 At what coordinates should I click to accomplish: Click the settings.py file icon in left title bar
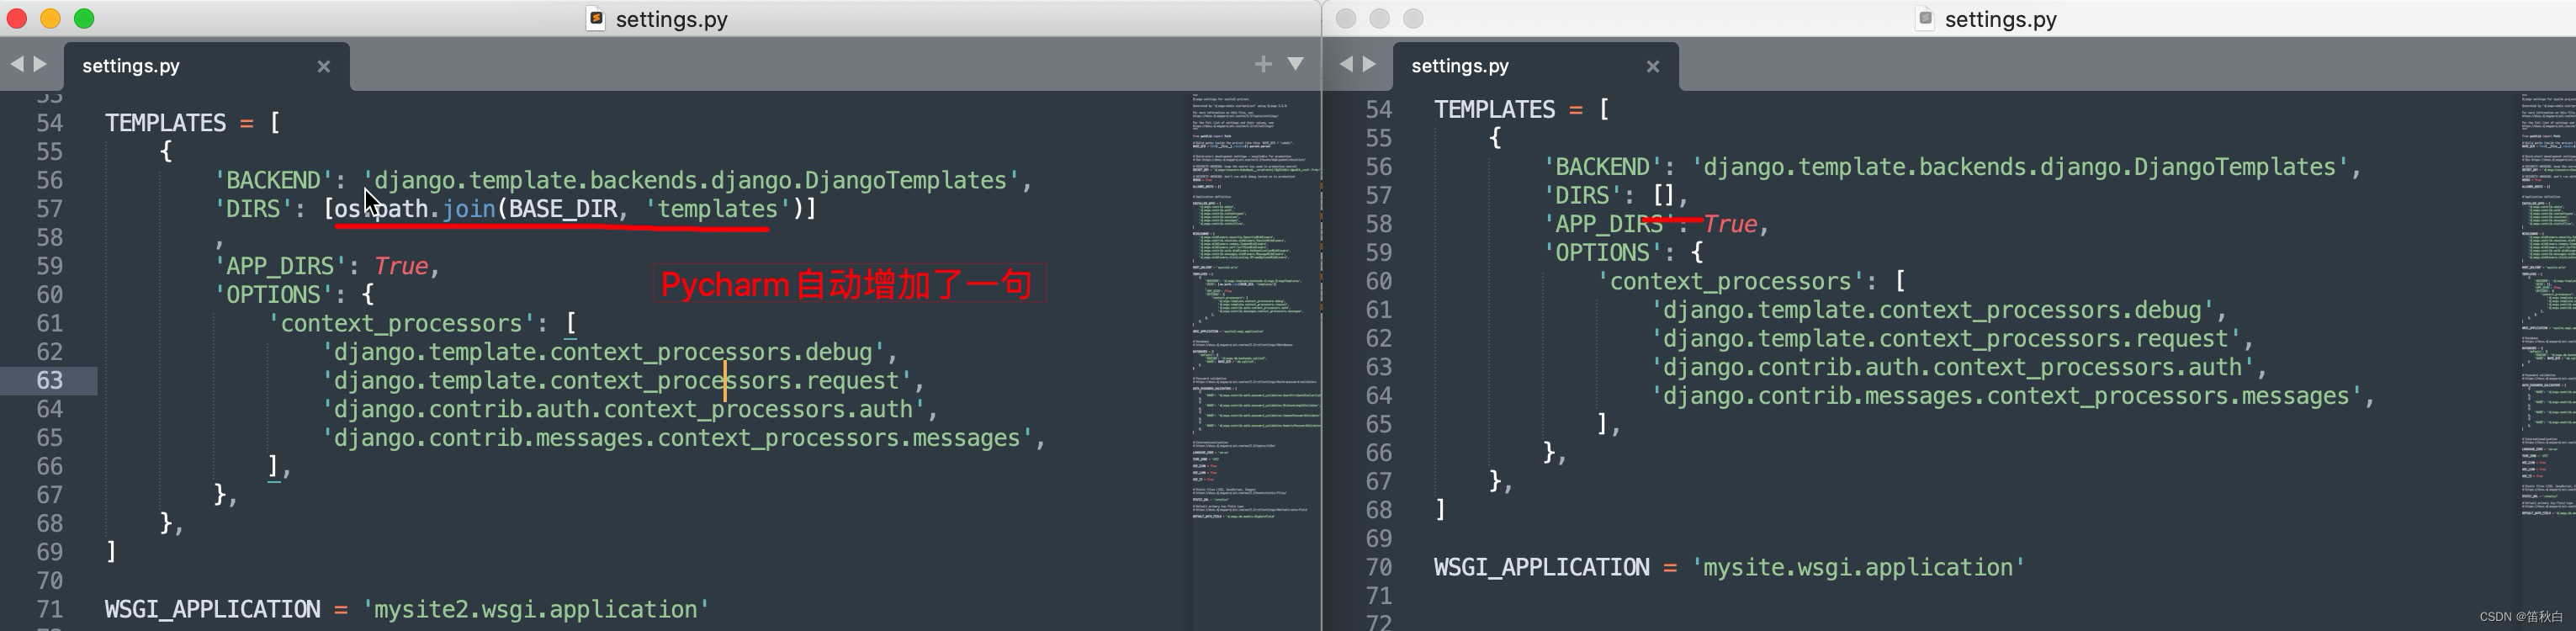[595, 18]
